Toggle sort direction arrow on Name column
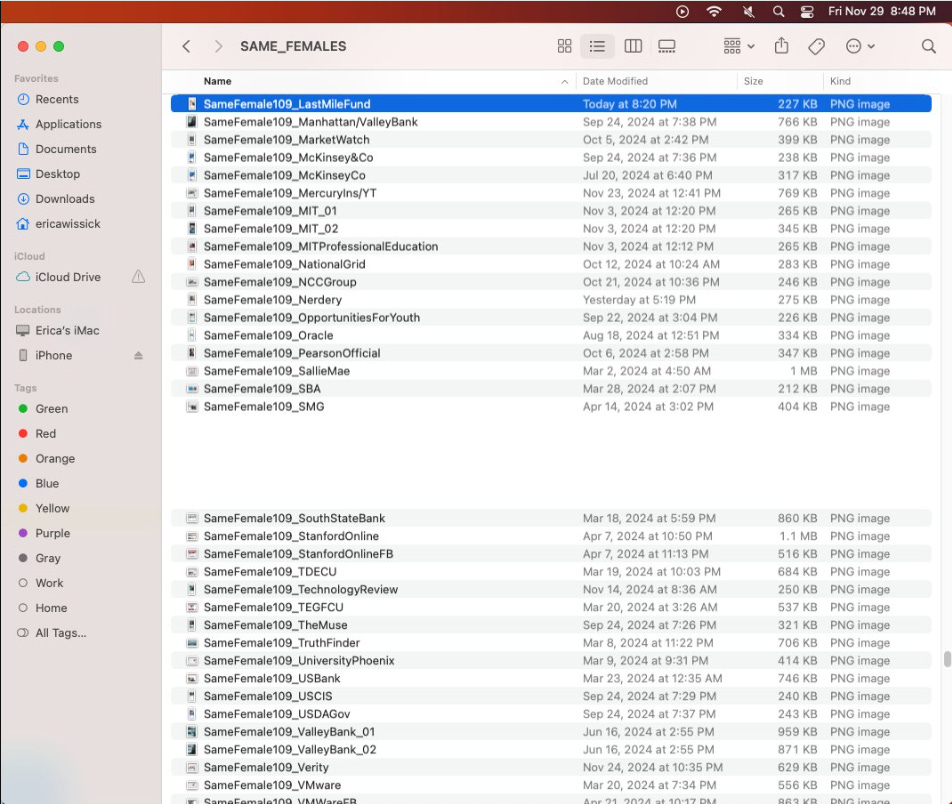Image resolution: width=952 pixels, height=804 pixels. tap(565, 81)
